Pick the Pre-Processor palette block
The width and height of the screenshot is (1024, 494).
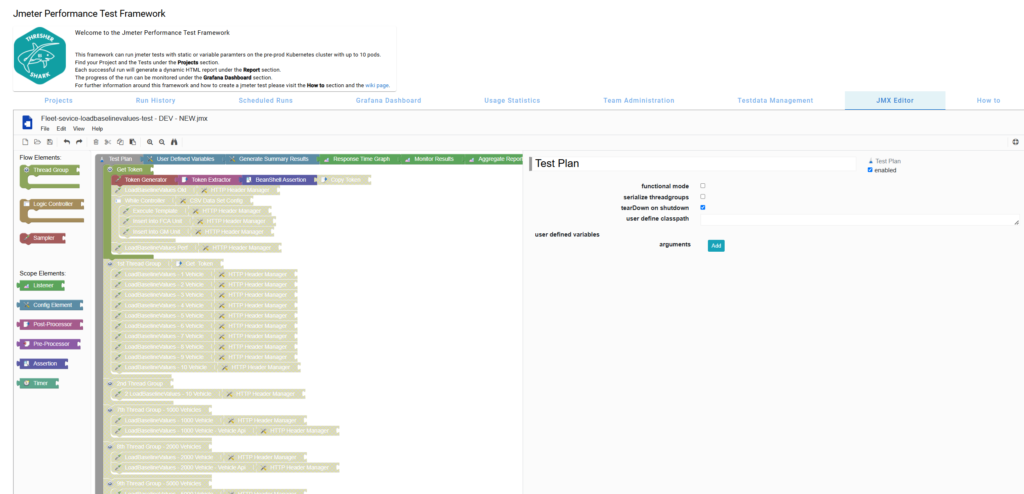tap(50, 344)
